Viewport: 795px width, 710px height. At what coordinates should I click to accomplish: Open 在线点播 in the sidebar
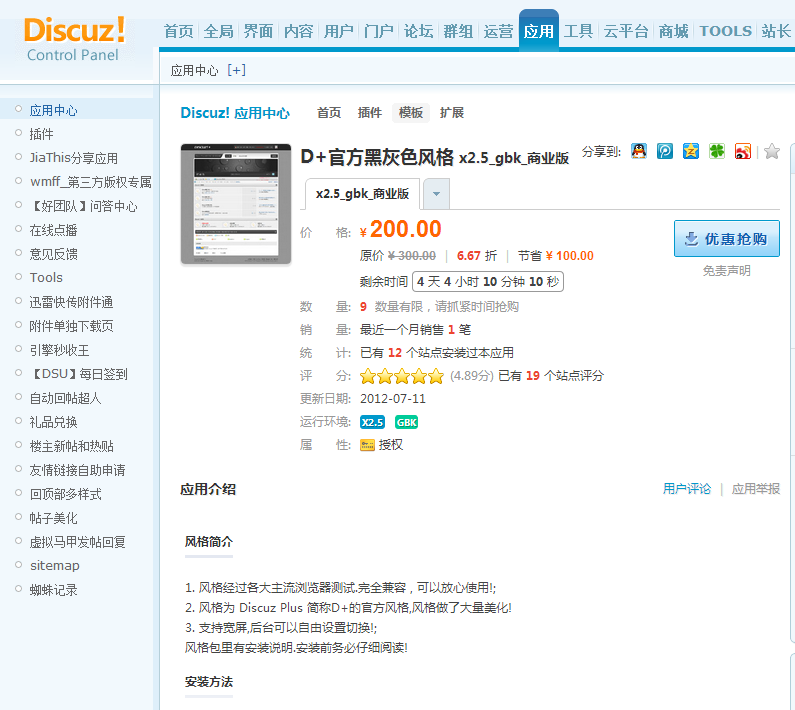[x=53, y=230]
